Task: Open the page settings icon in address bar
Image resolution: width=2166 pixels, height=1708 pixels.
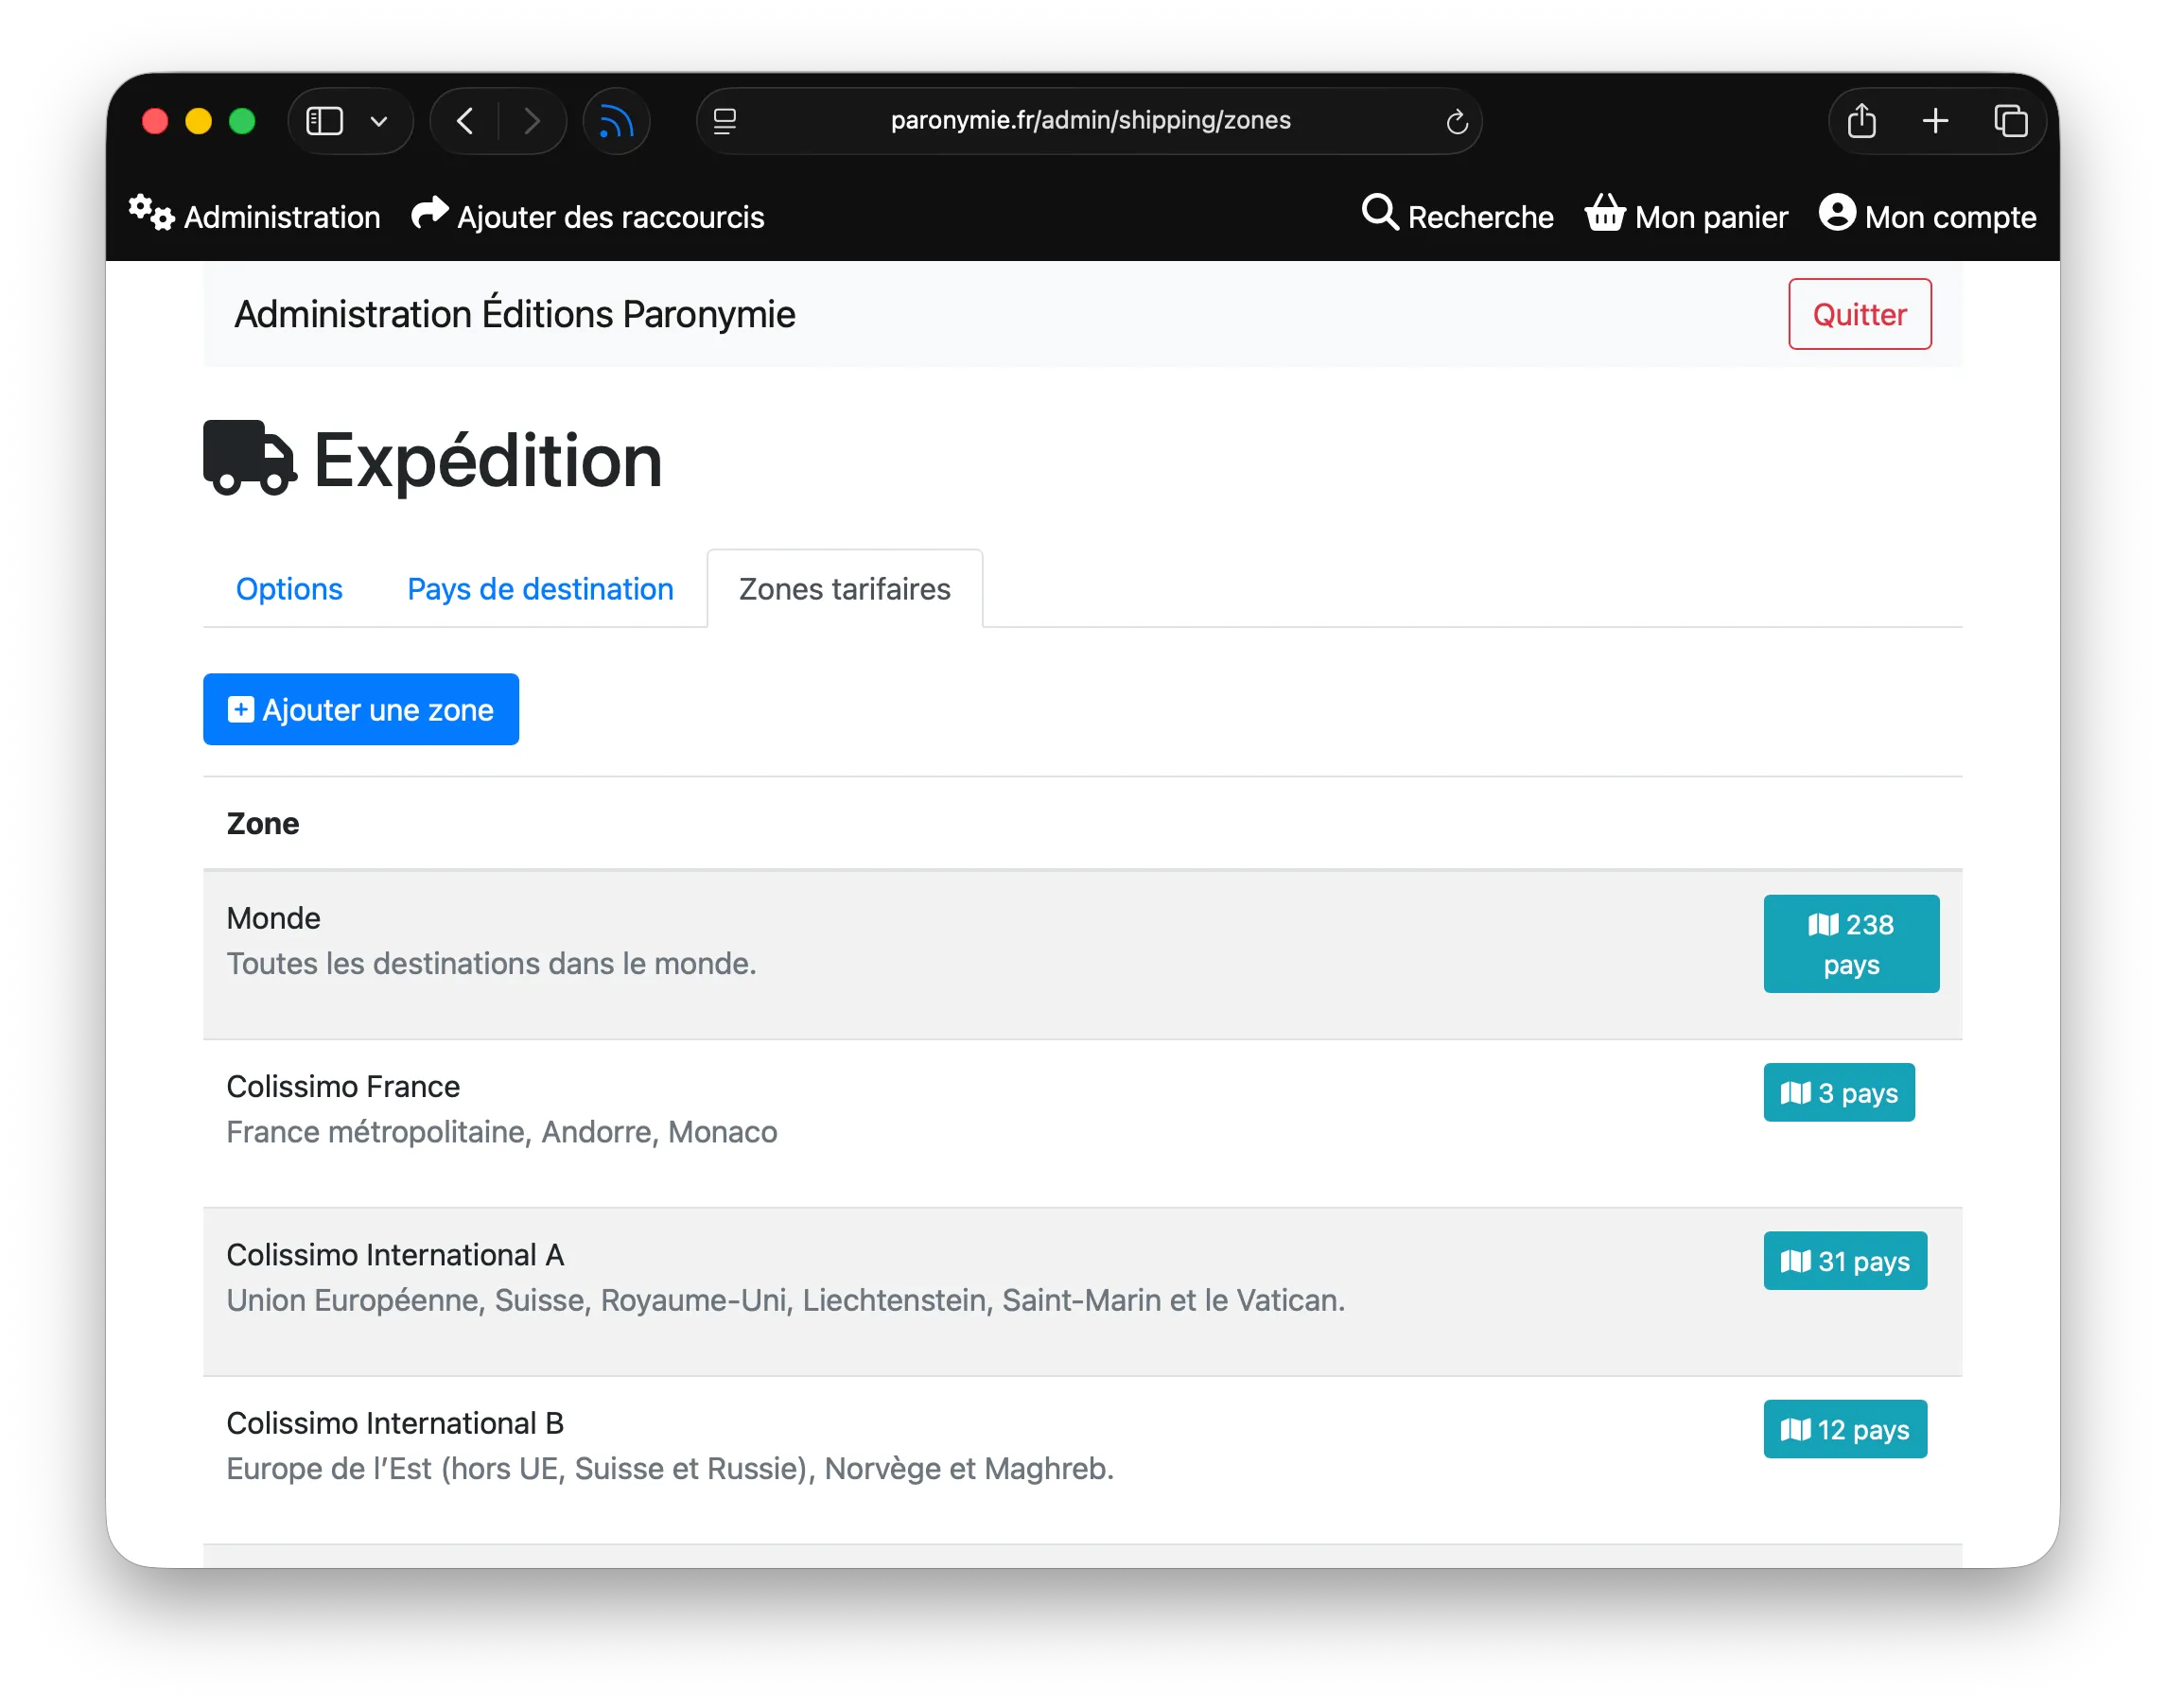Action: (725, 121)
